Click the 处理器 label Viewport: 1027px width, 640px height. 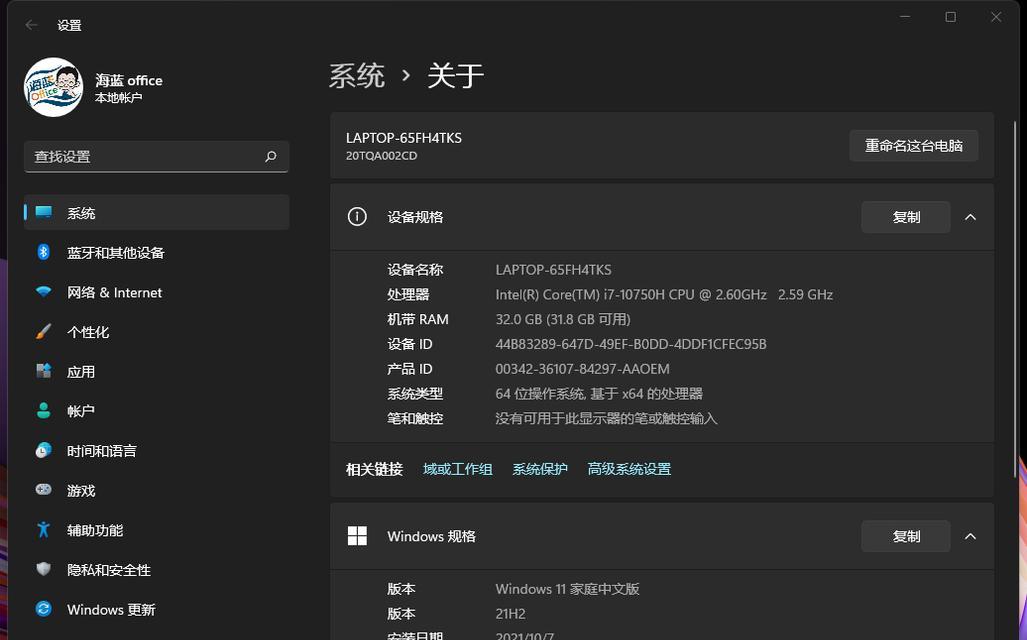pyautogui.click(x=407, y=295)
